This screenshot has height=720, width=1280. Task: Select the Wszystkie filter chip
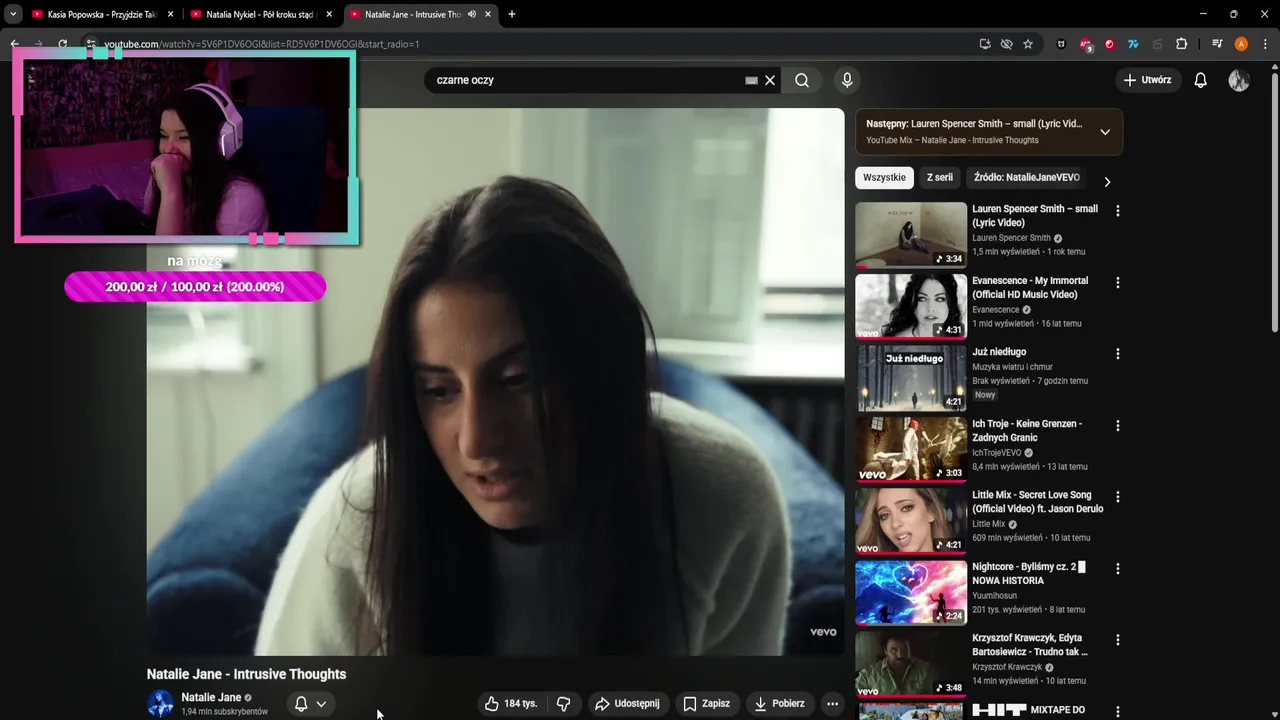click(884, 177)
